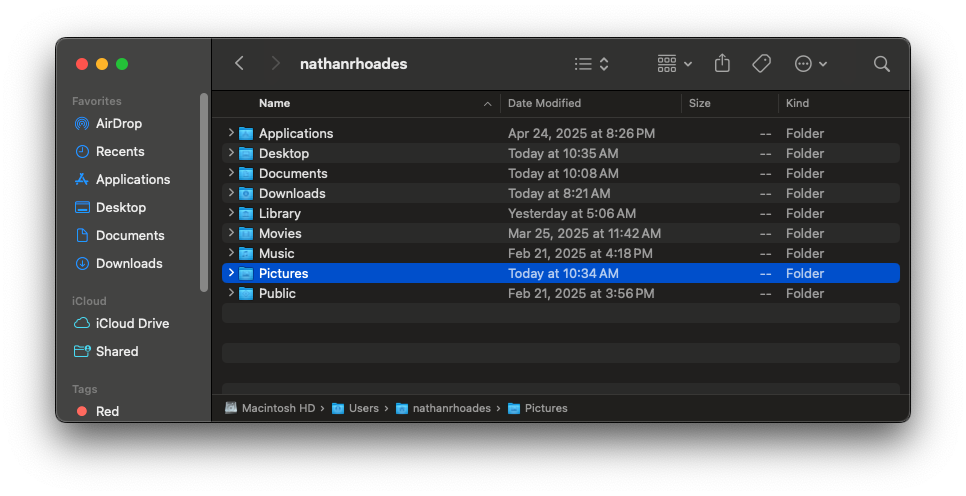Select Recents in the sidebar

coord(119,152)
